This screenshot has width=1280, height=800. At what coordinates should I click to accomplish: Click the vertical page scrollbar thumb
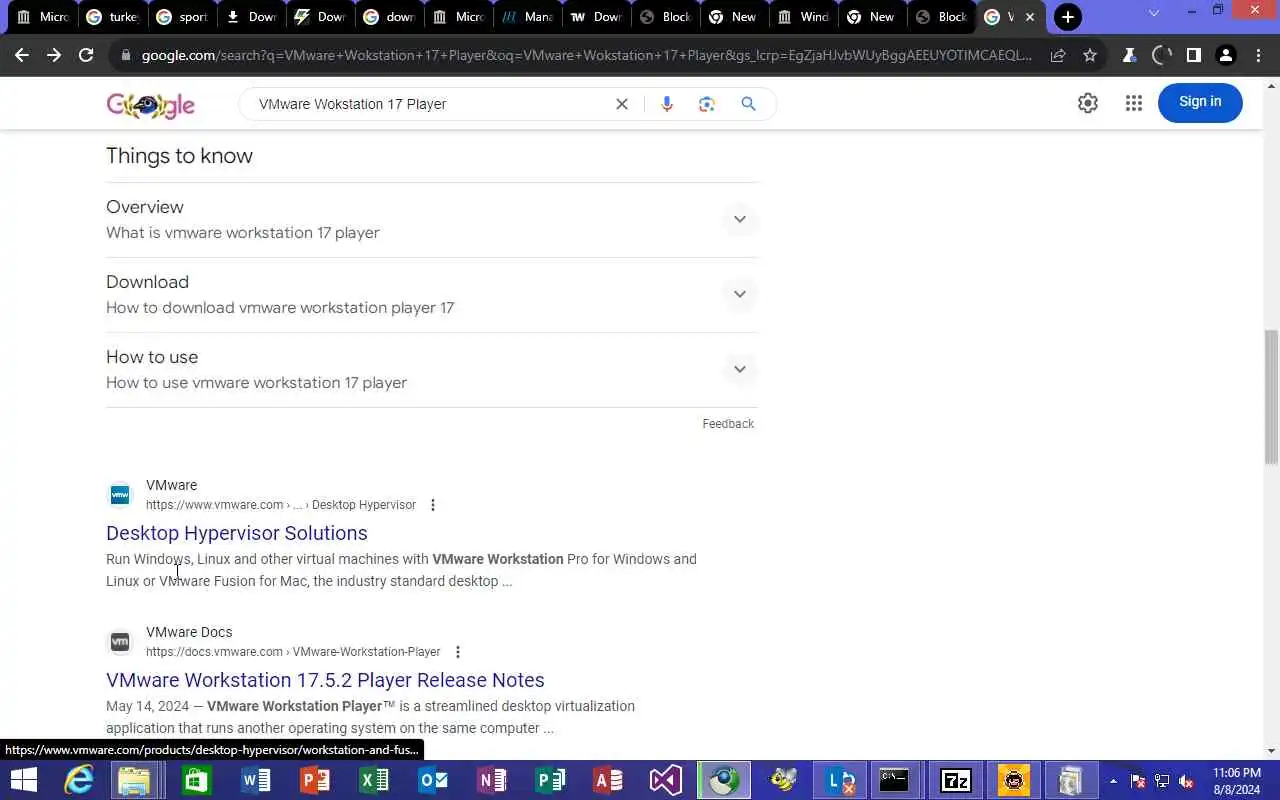1271,396
